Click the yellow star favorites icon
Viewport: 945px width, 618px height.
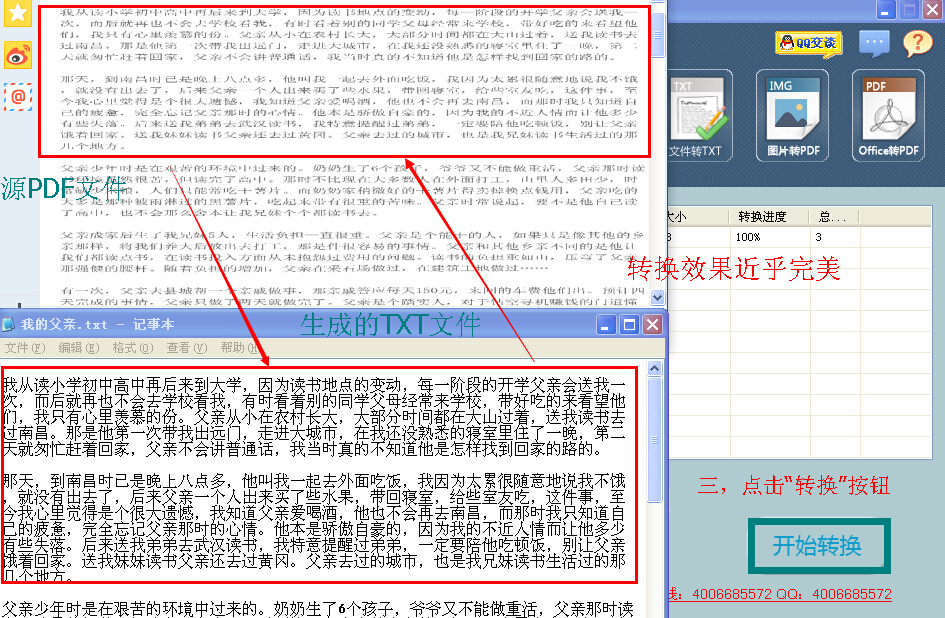[x=17, y=13]
